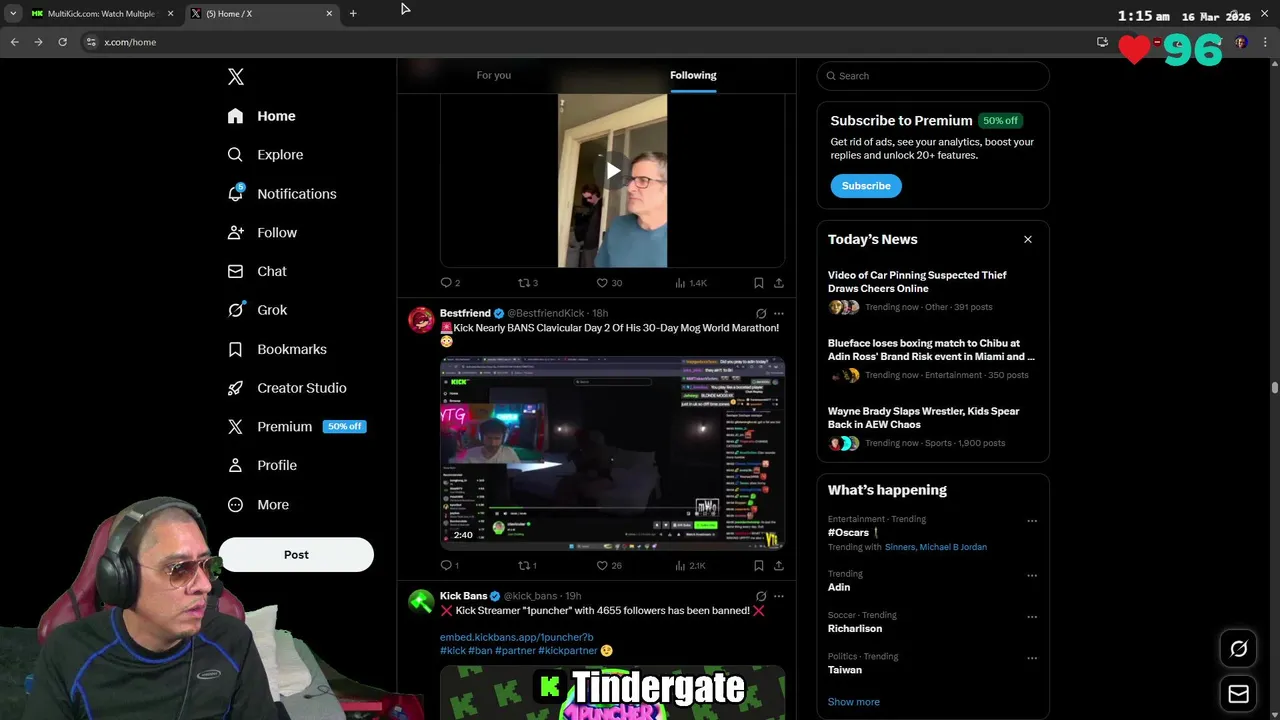Click the Grok icon on Kick Bans post
The image size is (1280, 720).
point(761,596)
